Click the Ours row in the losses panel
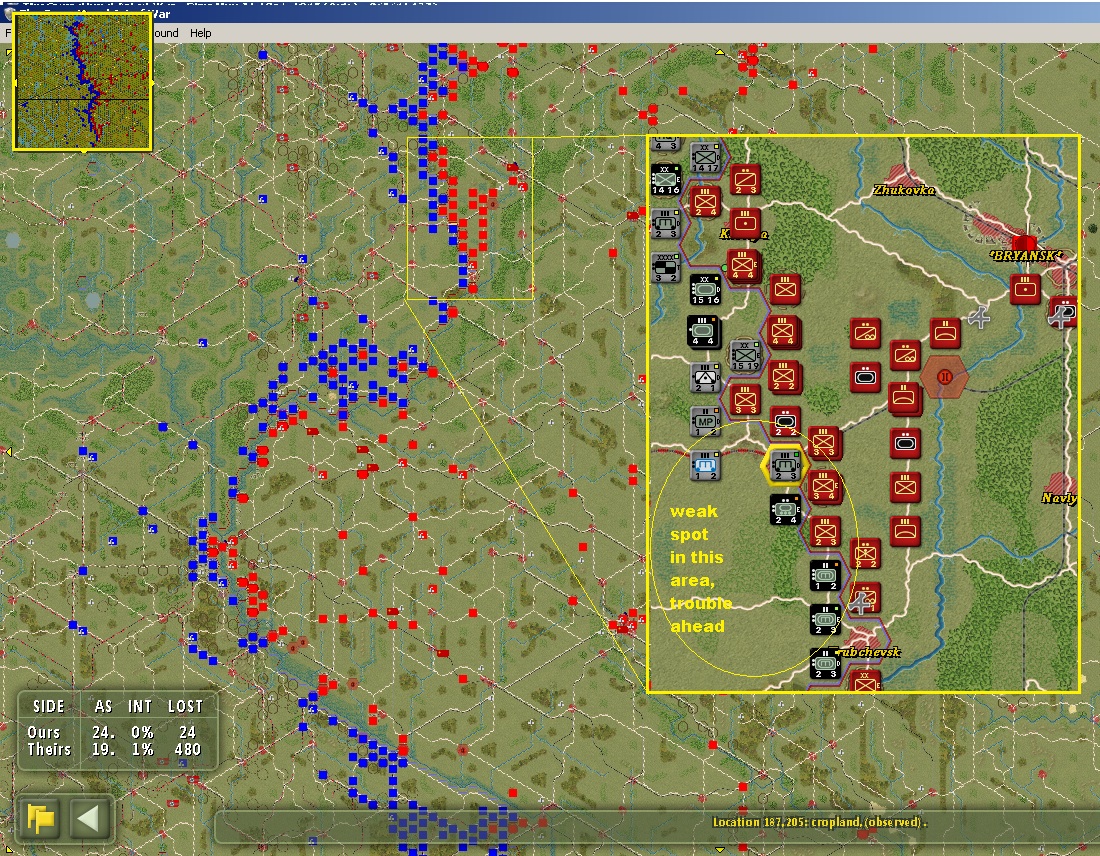1100x856 pixels. click(x=114, y=733)
